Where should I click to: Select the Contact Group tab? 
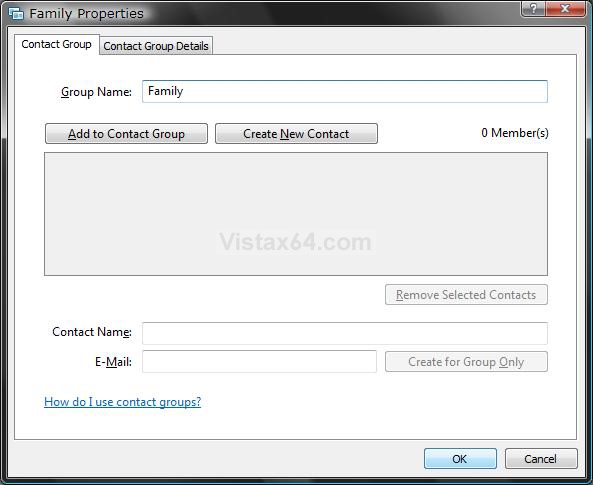coord(57,44)
